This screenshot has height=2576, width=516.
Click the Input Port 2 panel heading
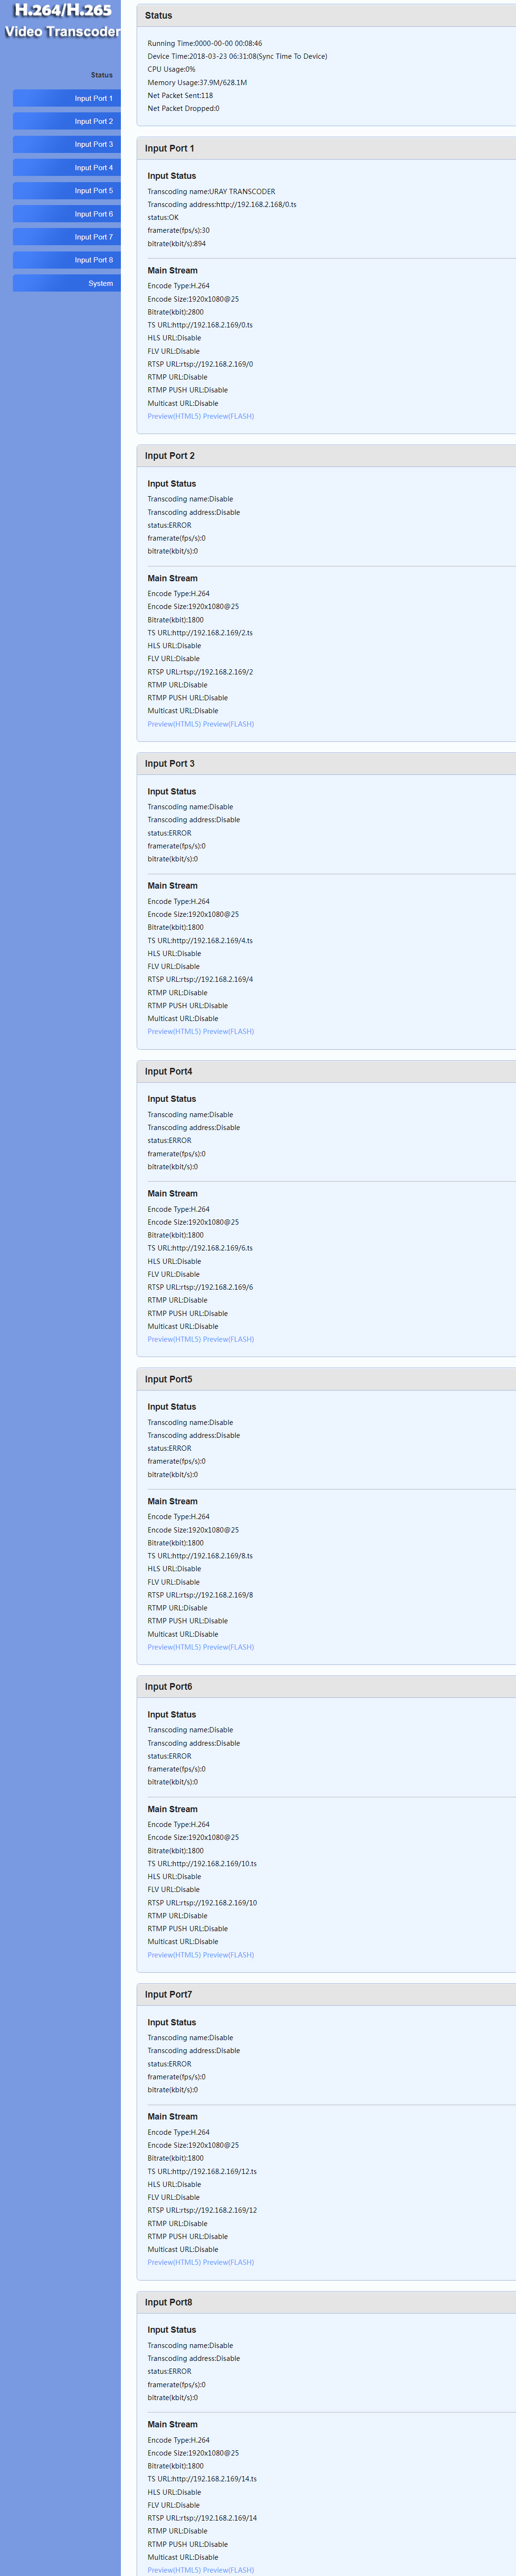tap(170, 456)
